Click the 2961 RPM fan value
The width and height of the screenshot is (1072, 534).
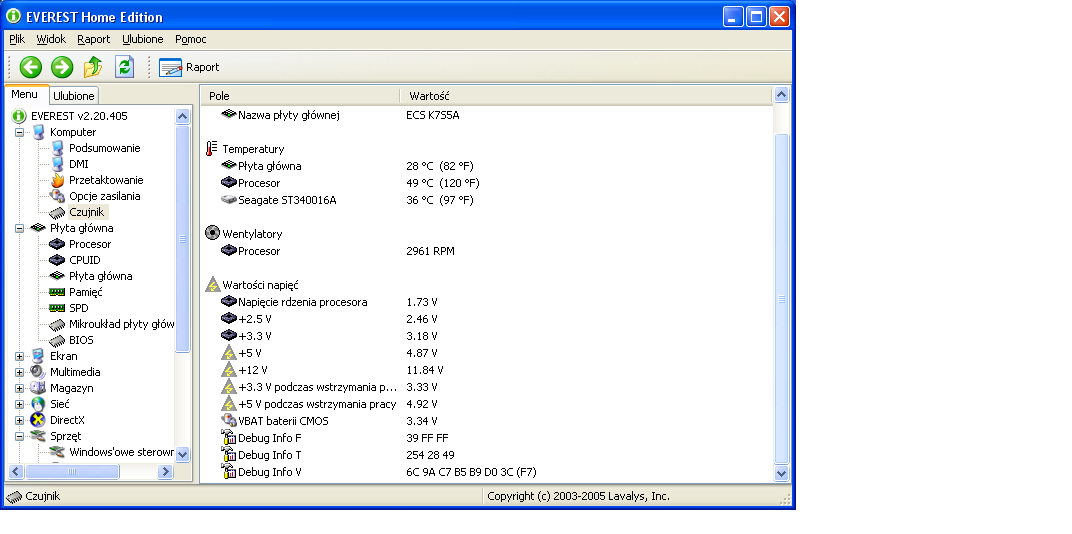pos(430,251)
